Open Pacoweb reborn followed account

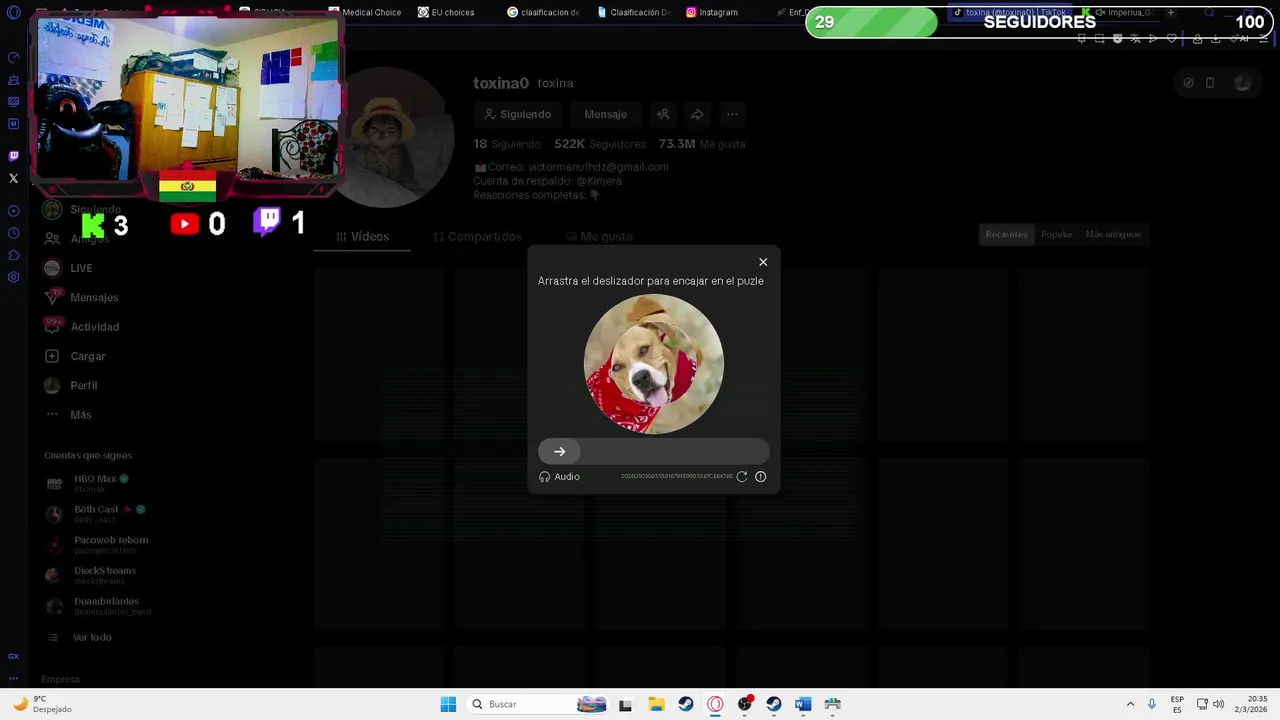97,545
